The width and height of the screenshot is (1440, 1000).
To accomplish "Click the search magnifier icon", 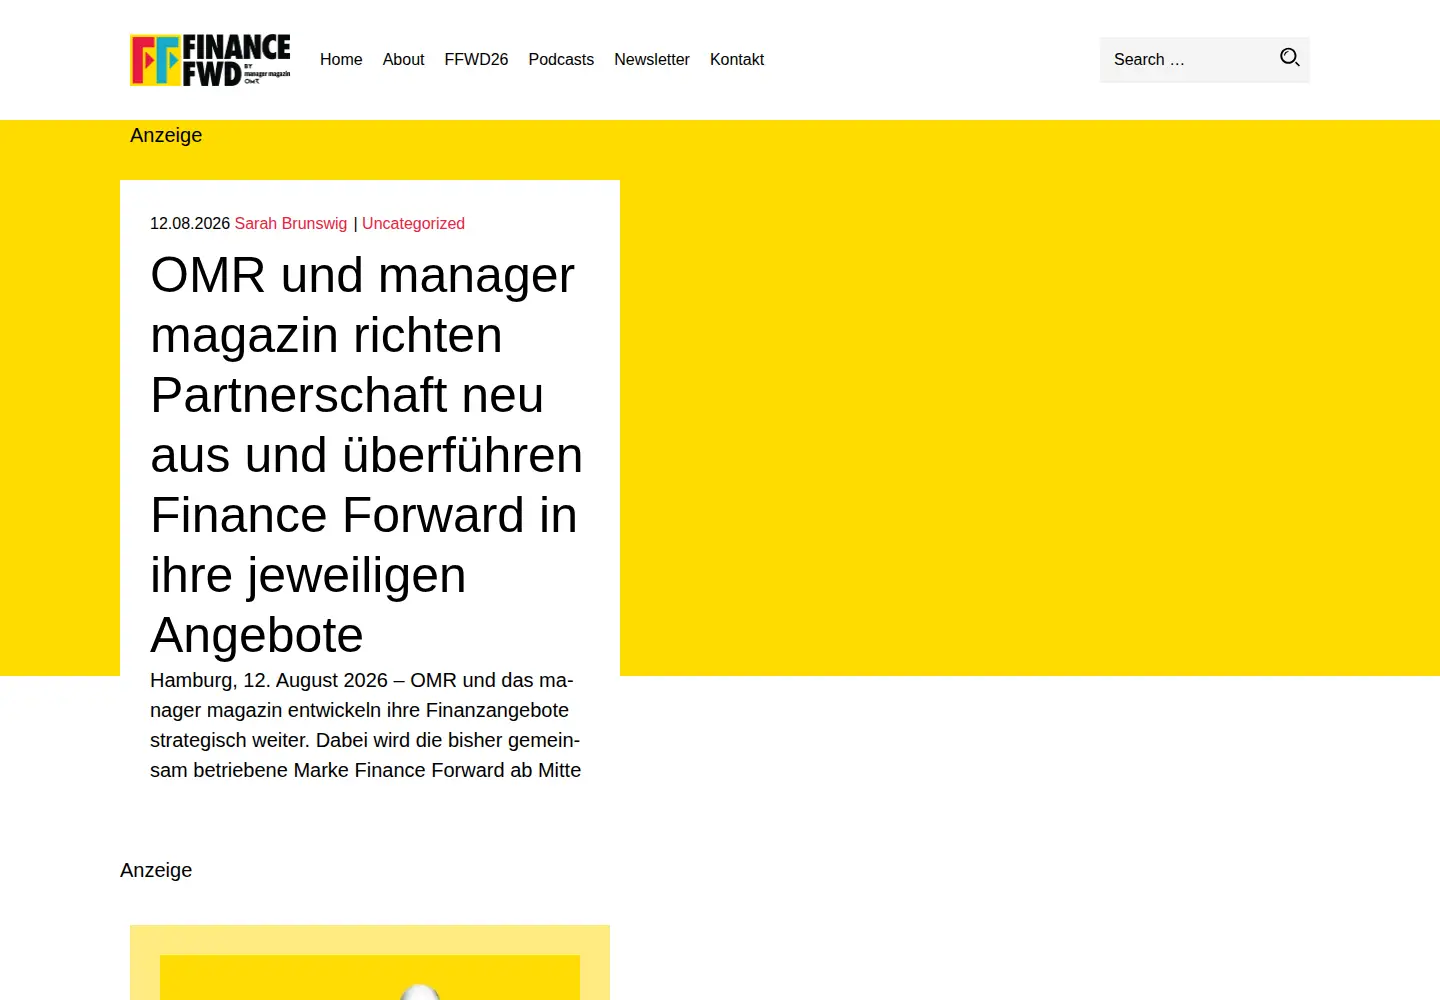I will pos(1290,58).
